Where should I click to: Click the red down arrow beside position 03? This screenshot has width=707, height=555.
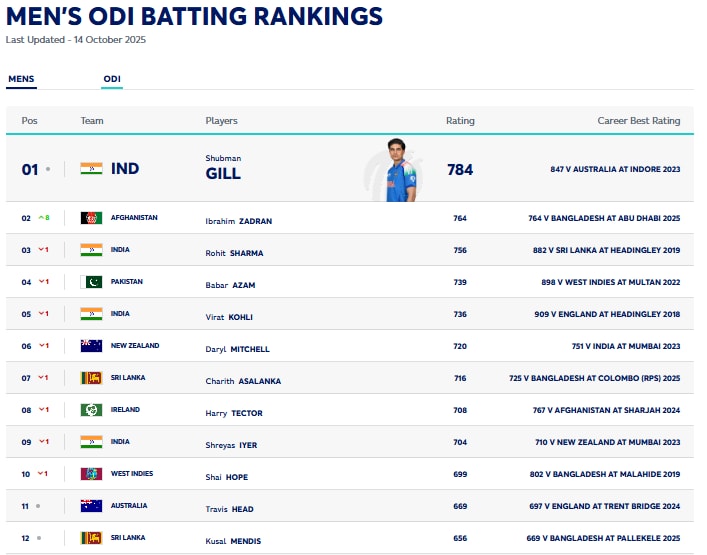[x=41, y=250]
